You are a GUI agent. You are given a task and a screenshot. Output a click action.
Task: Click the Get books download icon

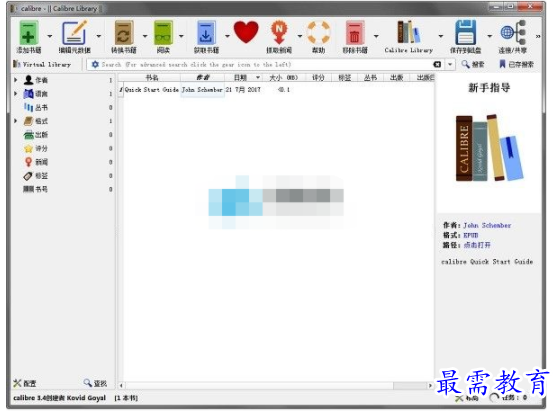click(206, 33)
